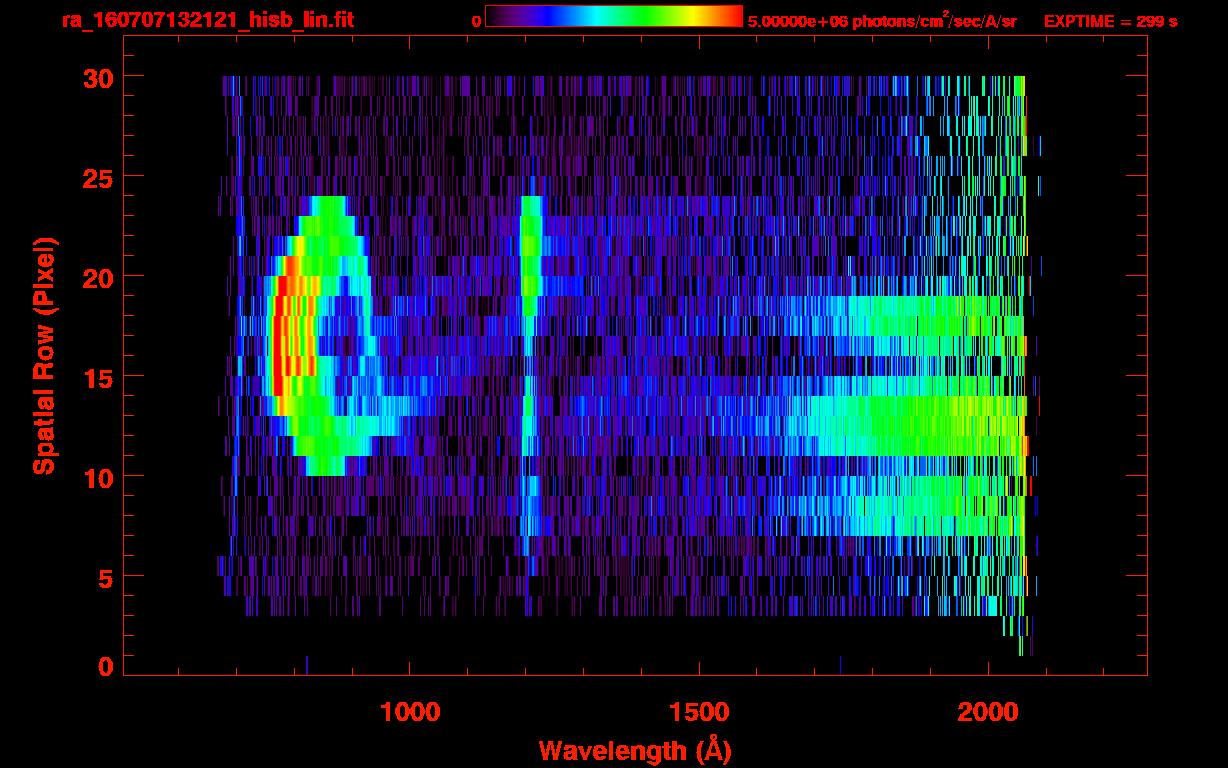Click the y-axis tick label 0

click(x=104, y=667)
